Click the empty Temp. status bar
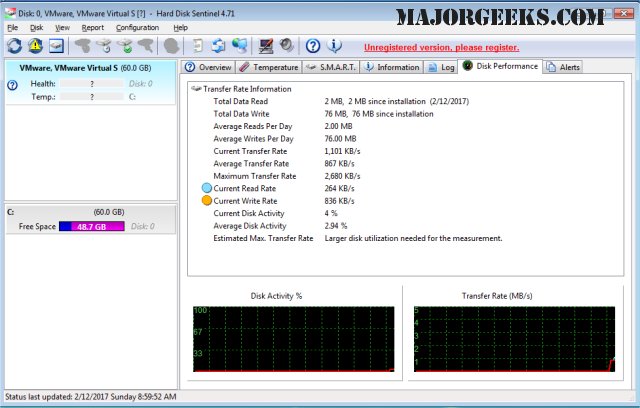The image size is (640, 408). (92, 97)
